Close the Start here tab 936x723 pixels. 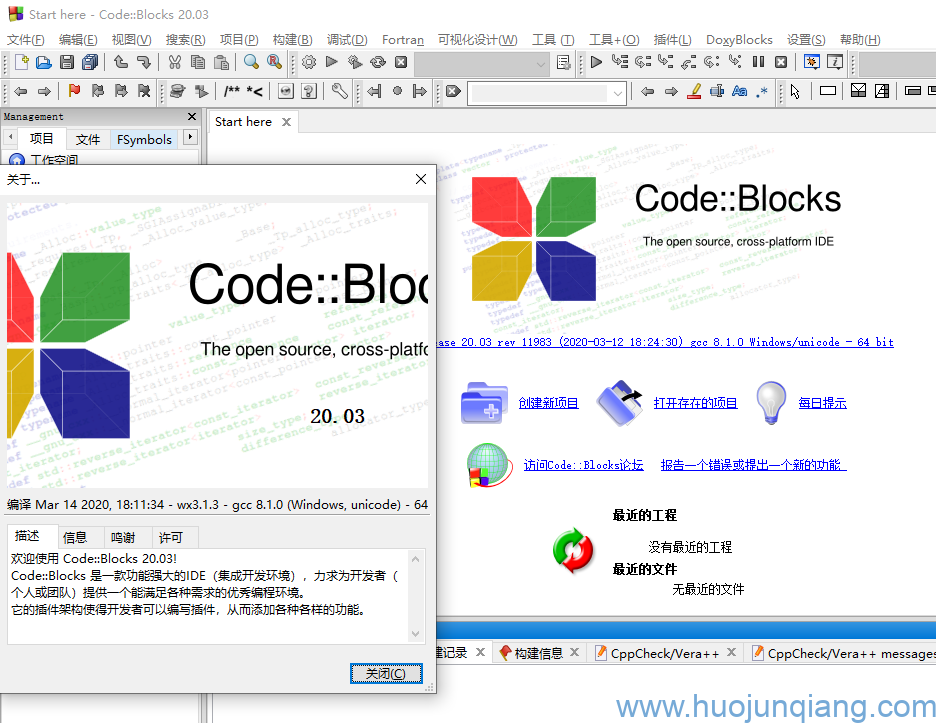(x=287, y=122)
